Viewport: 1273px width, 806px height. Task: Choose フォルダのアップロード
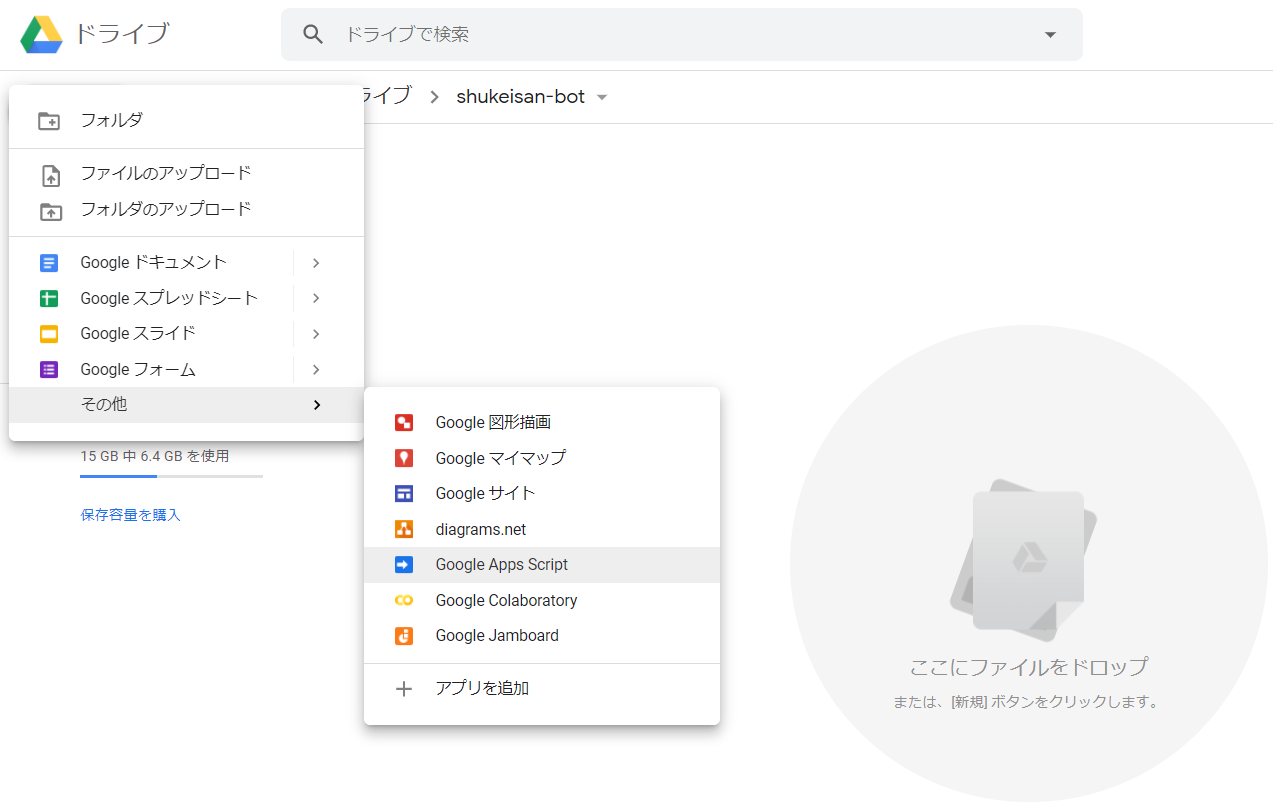186,210
